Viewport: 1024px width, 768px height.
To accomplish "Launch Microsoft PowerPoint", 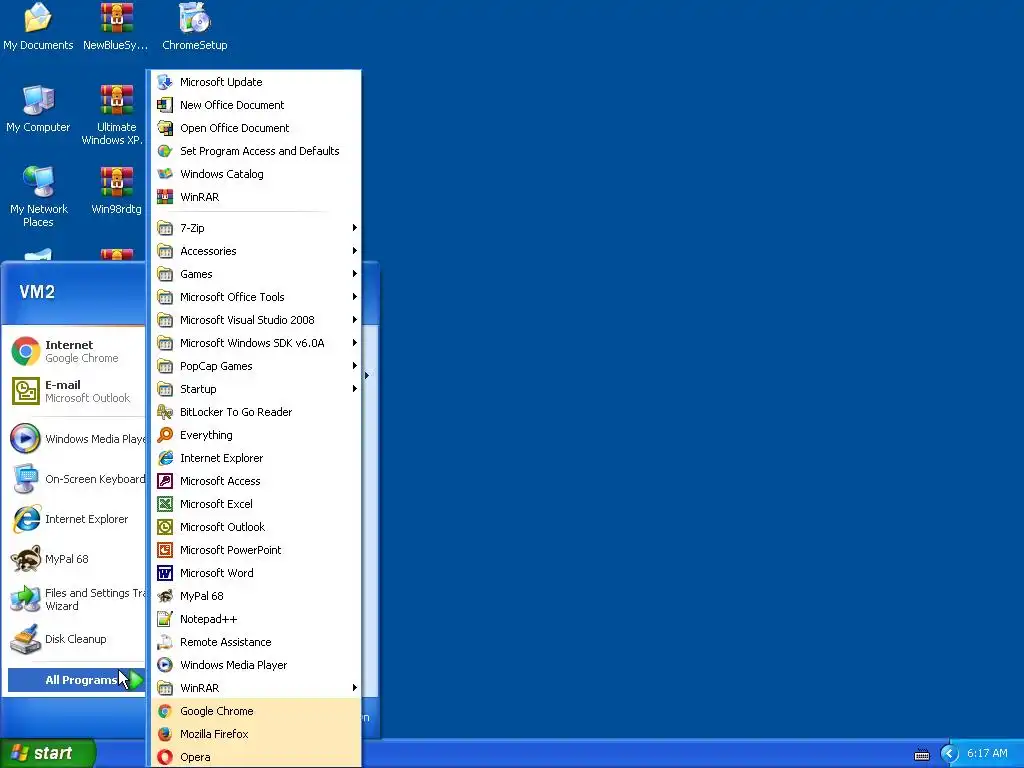I will coord(255,550).
